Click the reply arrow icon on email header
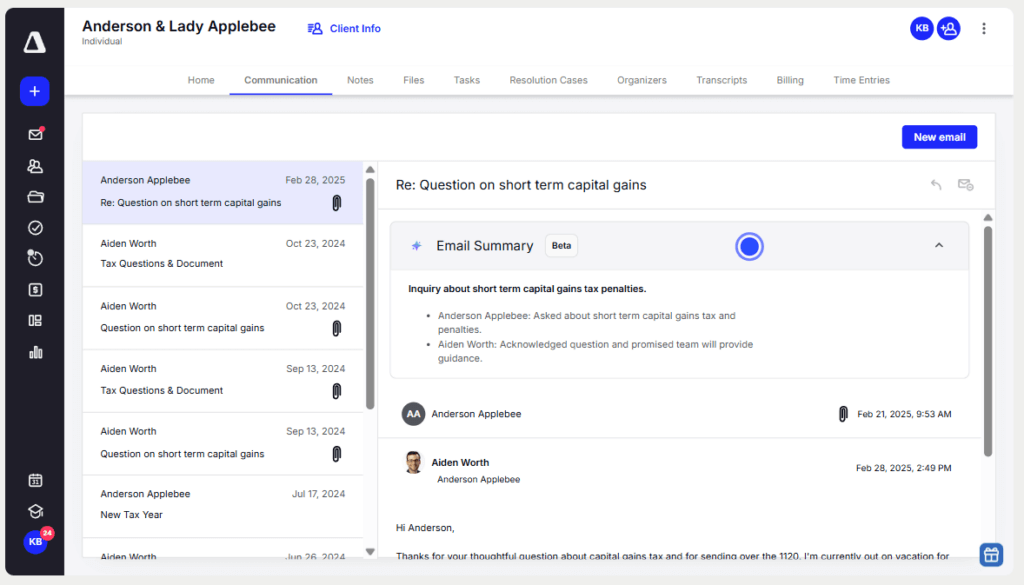 936,185
